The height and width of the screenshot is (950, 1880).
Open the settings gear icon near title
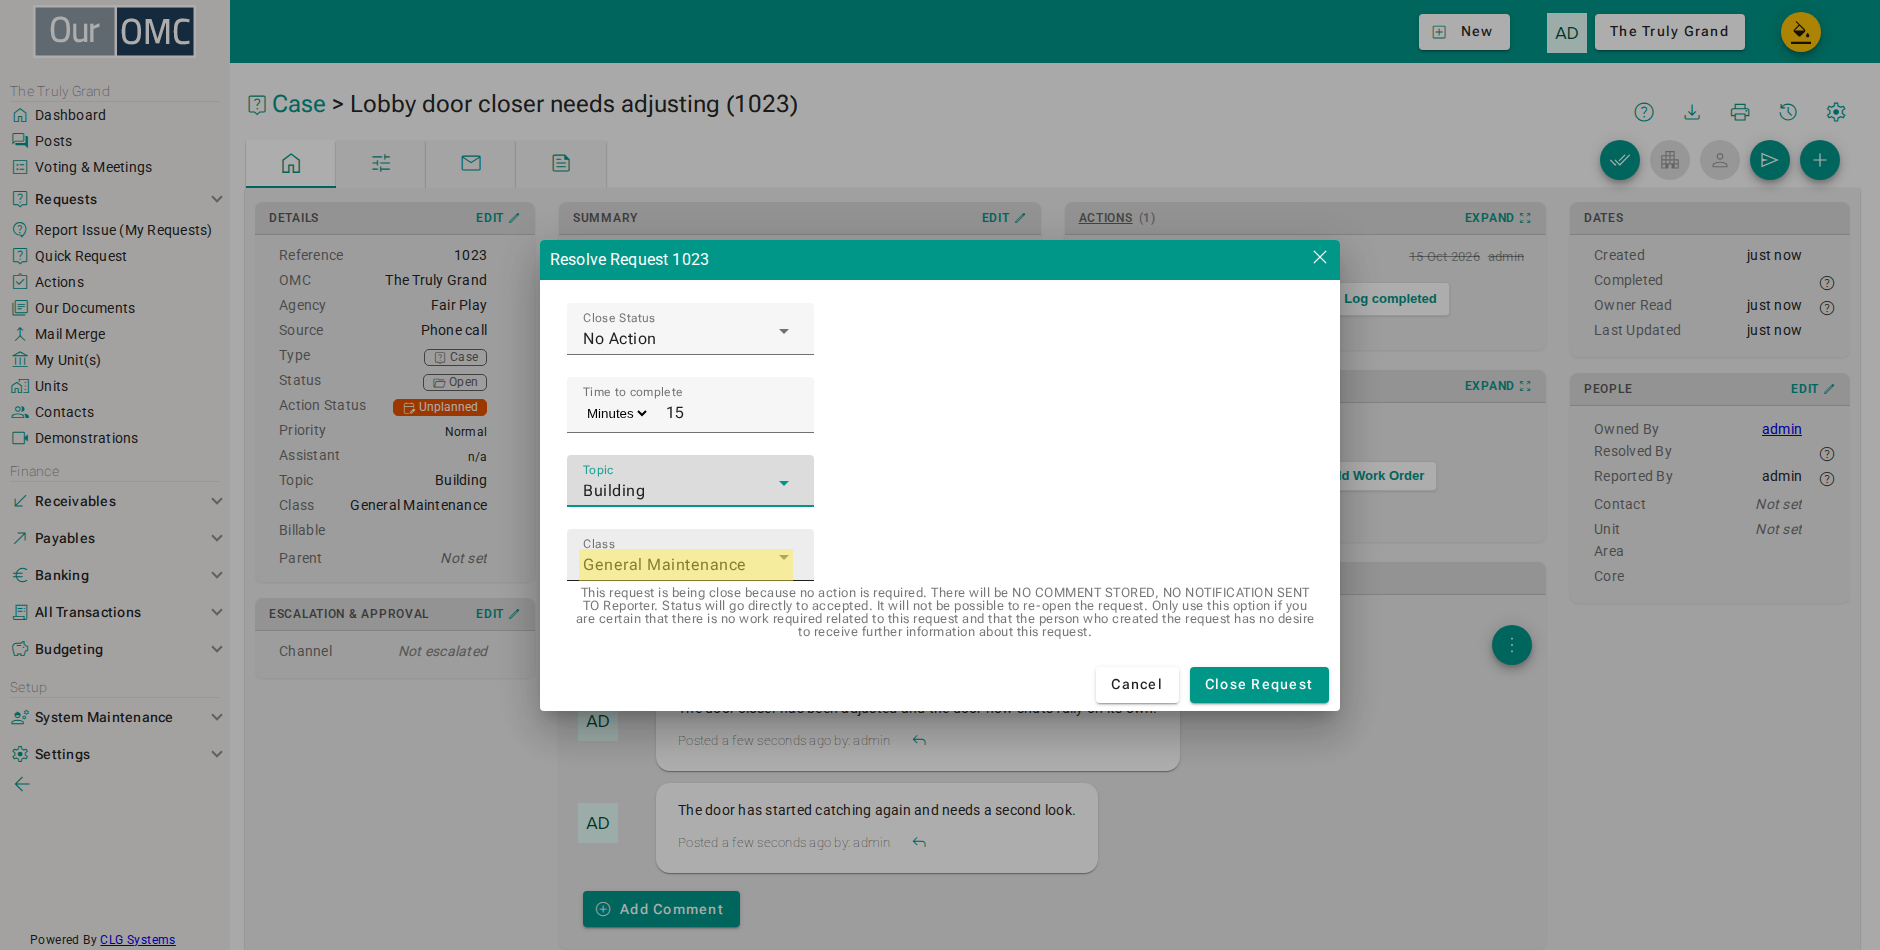point(1836,112)
